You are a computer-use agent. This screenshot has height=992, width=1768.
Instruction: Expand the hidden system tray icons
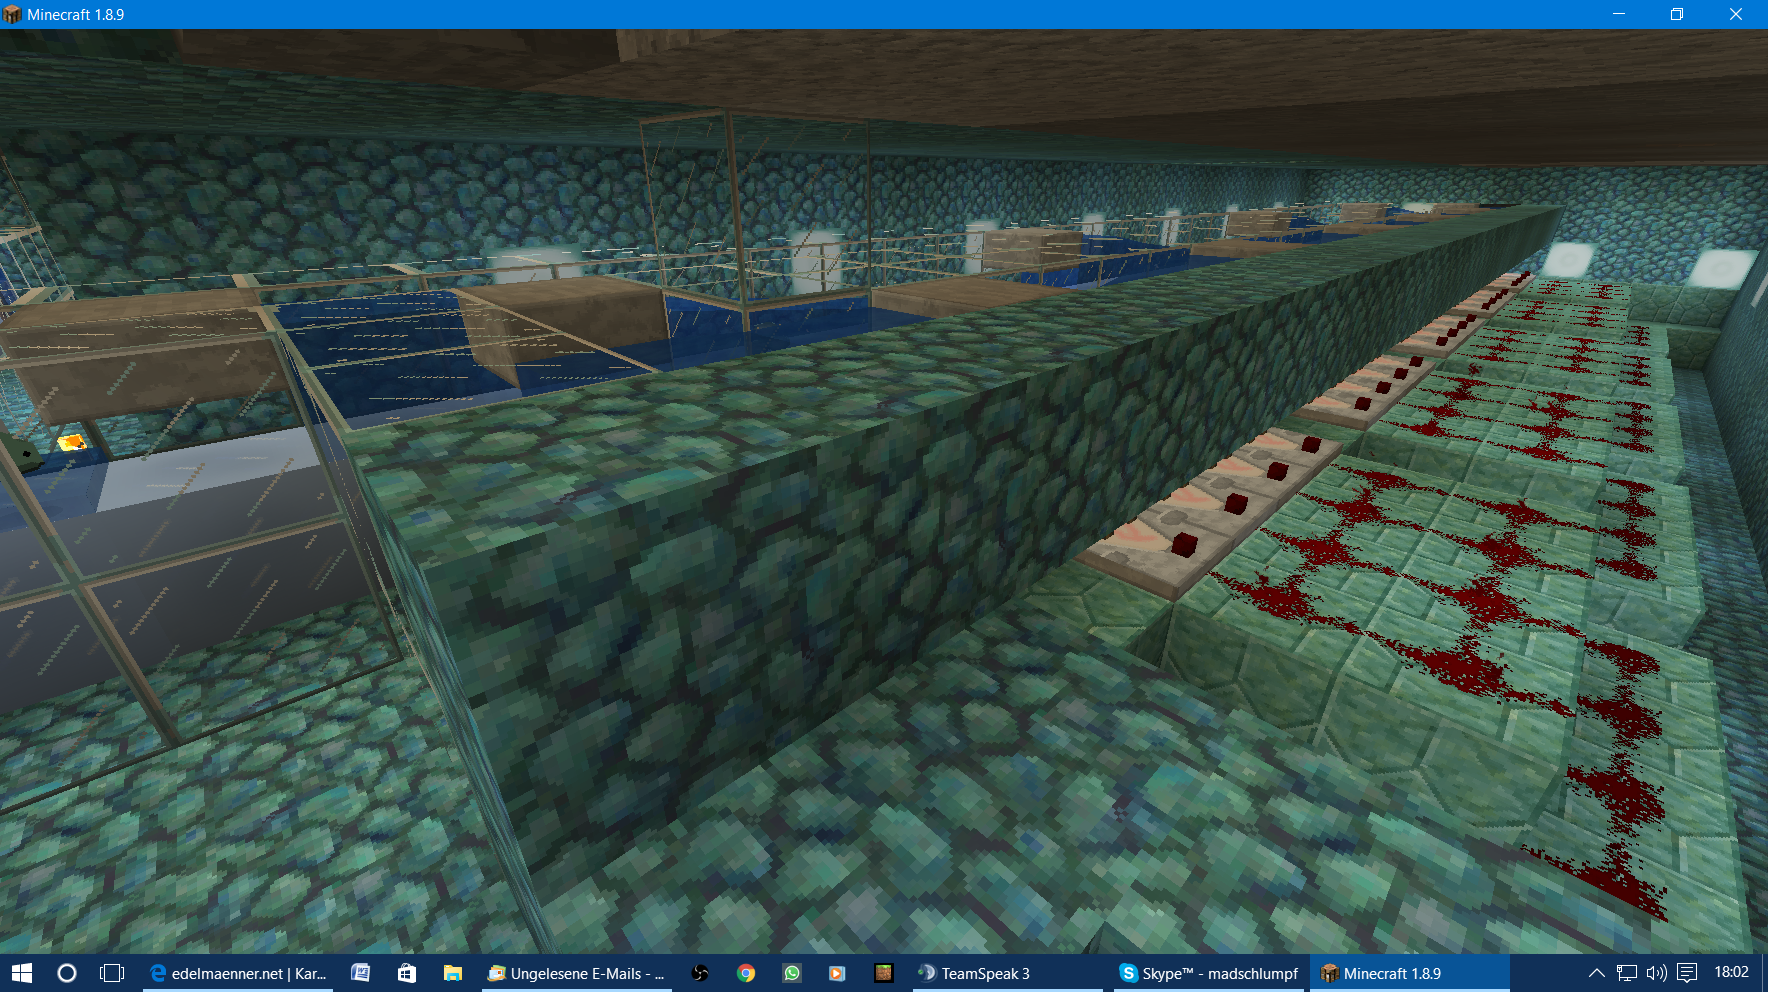[x=1596, y=973]
